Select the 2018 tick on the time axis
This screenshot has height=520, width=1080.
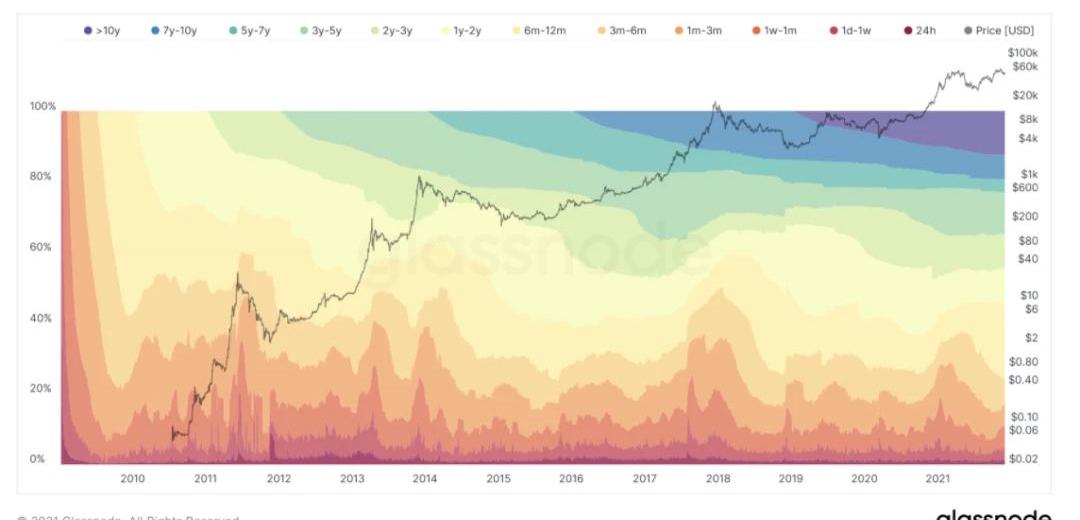[718, 479]
